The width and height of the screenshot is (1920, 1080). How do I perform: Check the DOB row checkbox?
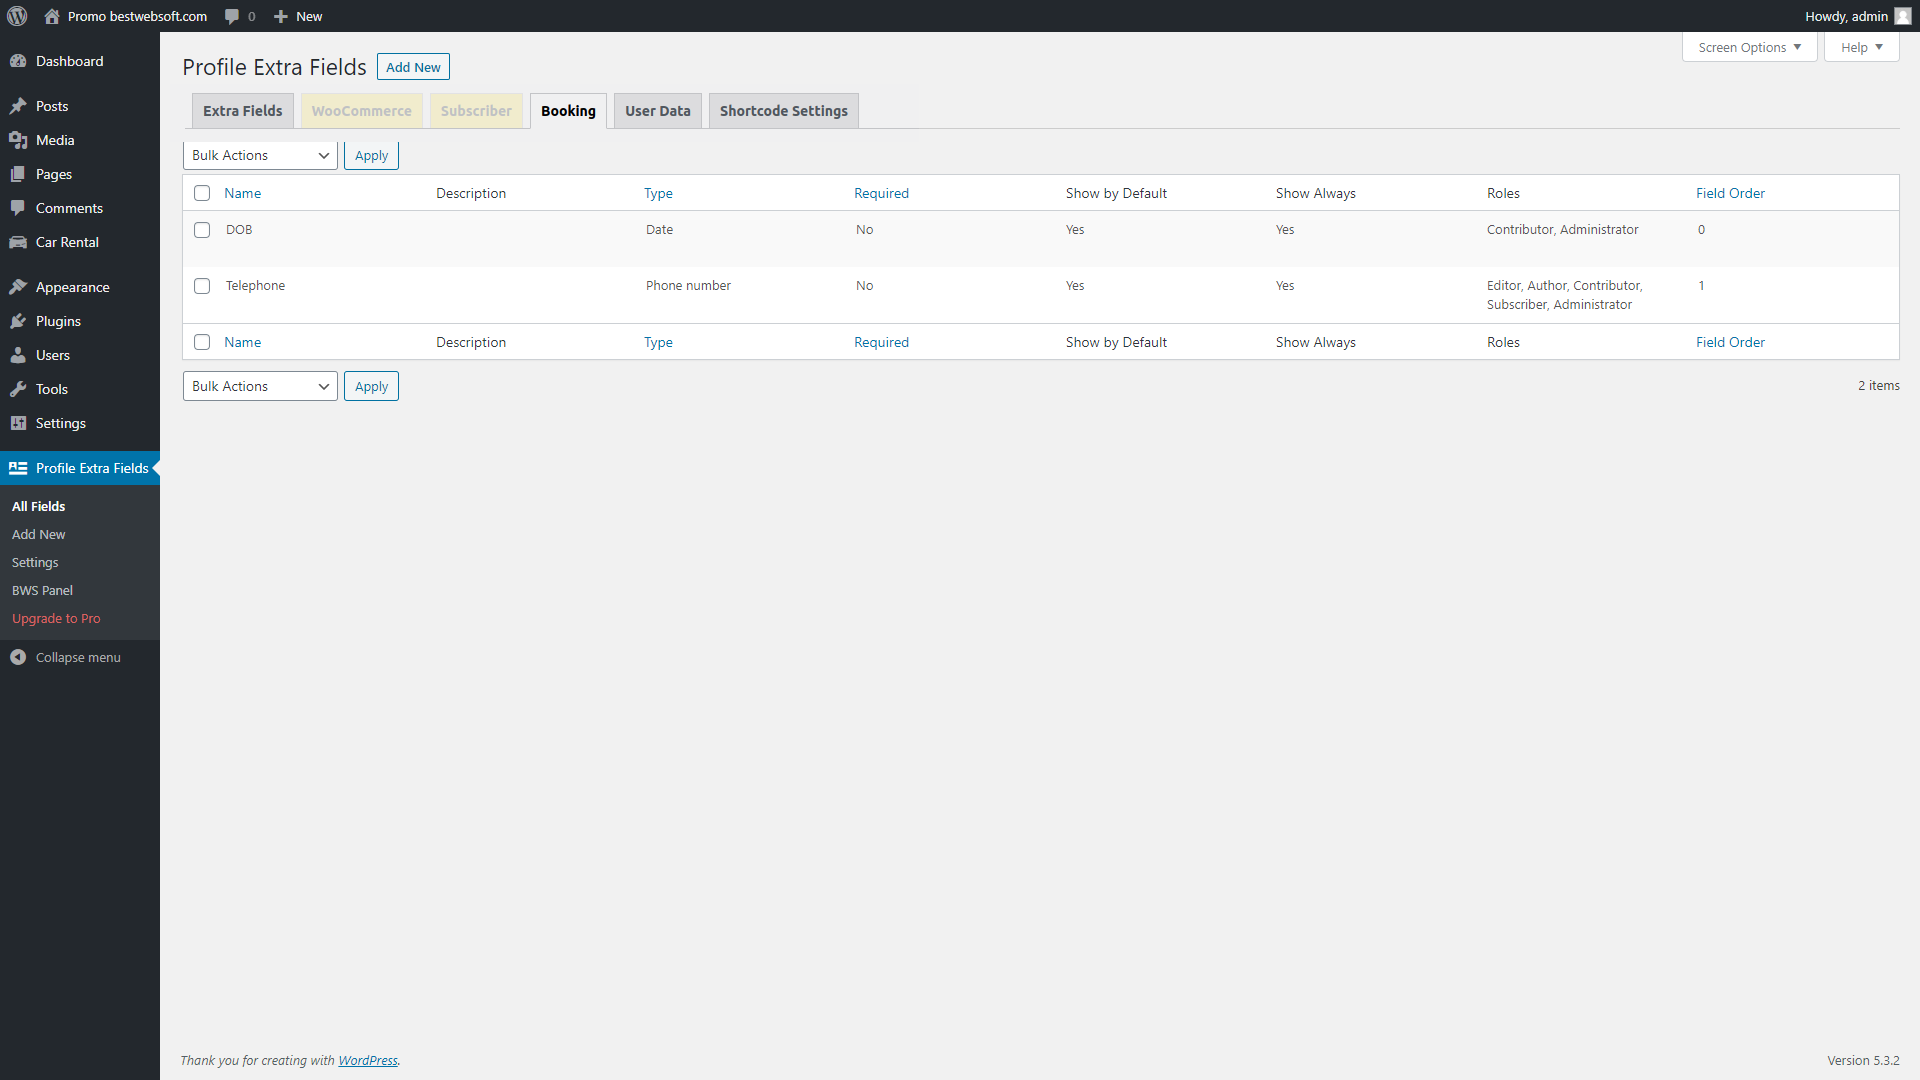coord(202,230)
